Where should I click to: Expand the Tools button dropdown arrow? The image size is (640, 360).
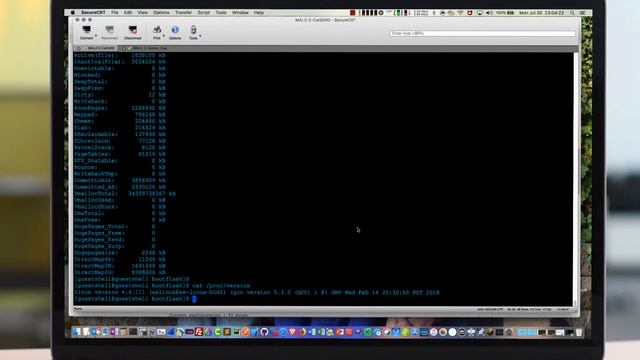(200, 36)
